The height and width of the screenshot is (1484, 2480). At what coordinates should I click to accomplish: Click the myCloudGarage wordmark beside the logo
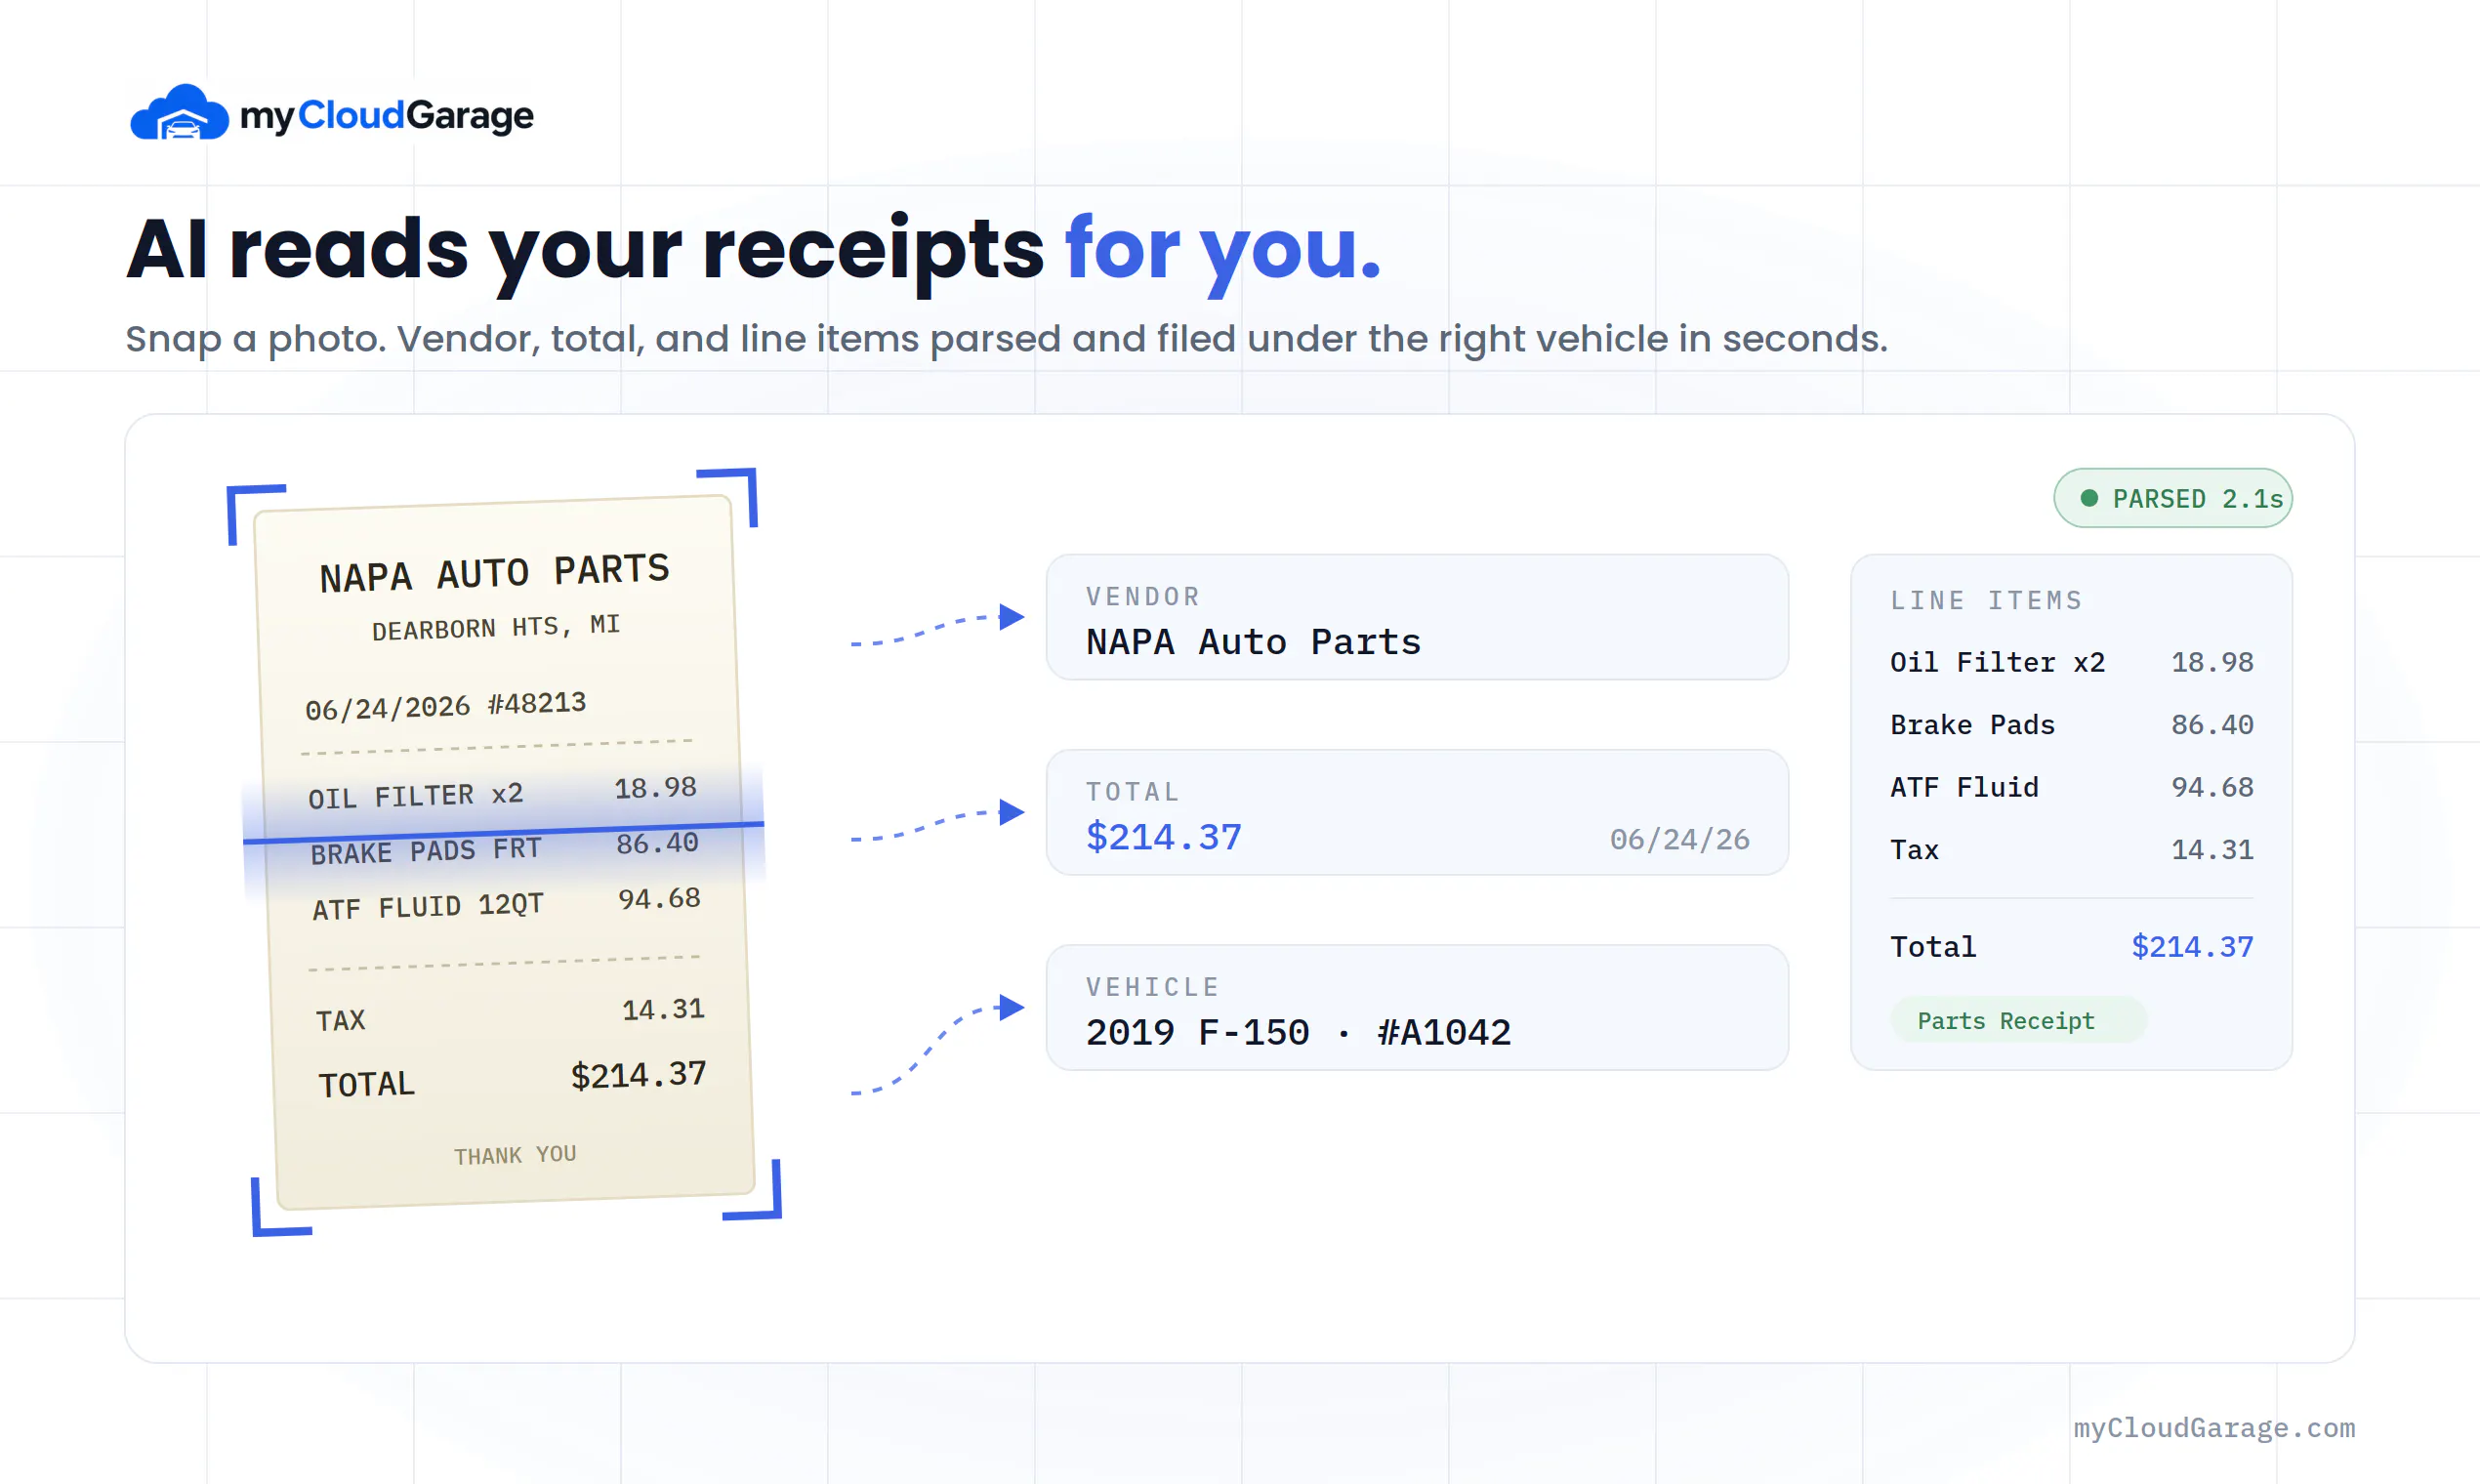coord(387,116)
